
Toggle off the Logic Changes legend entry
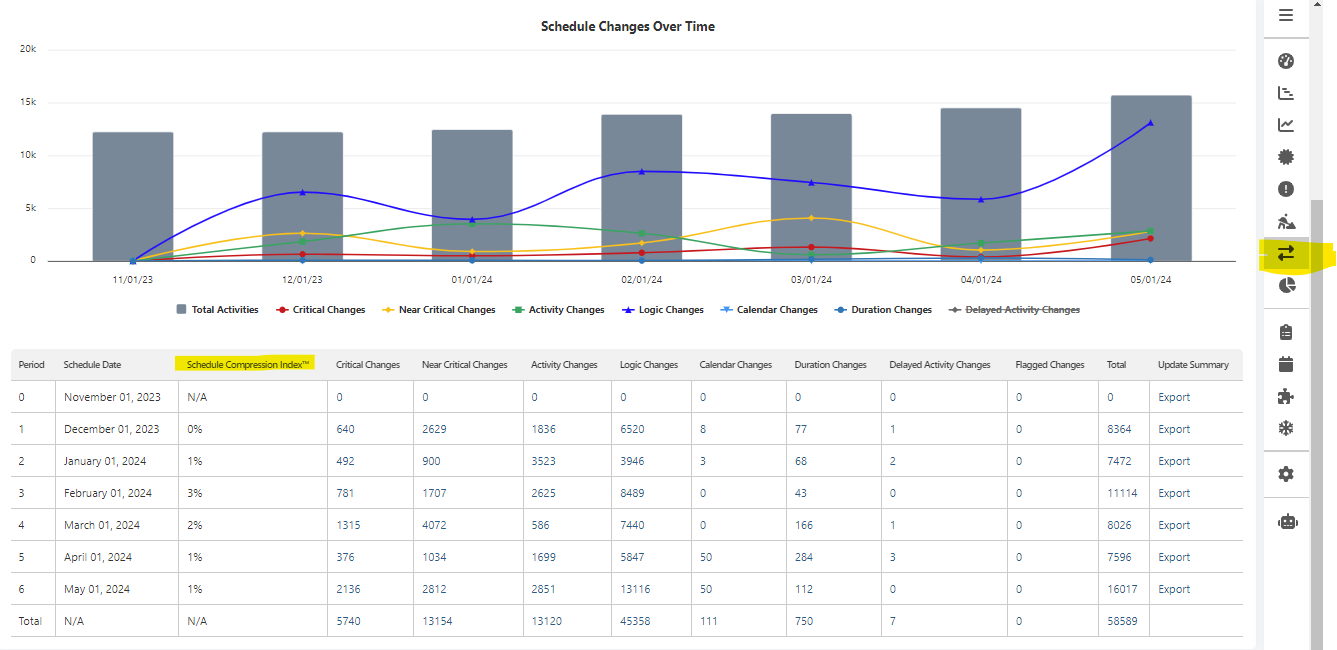(662, 309)
